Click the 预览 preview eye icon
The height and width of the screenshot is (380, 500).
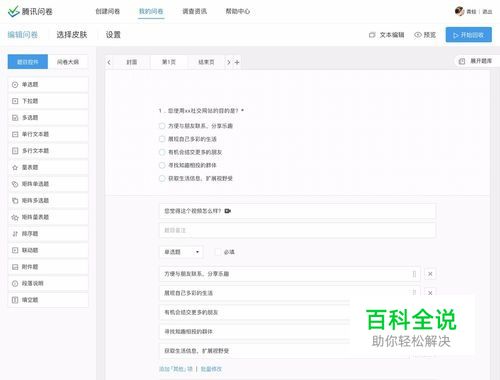418,35
